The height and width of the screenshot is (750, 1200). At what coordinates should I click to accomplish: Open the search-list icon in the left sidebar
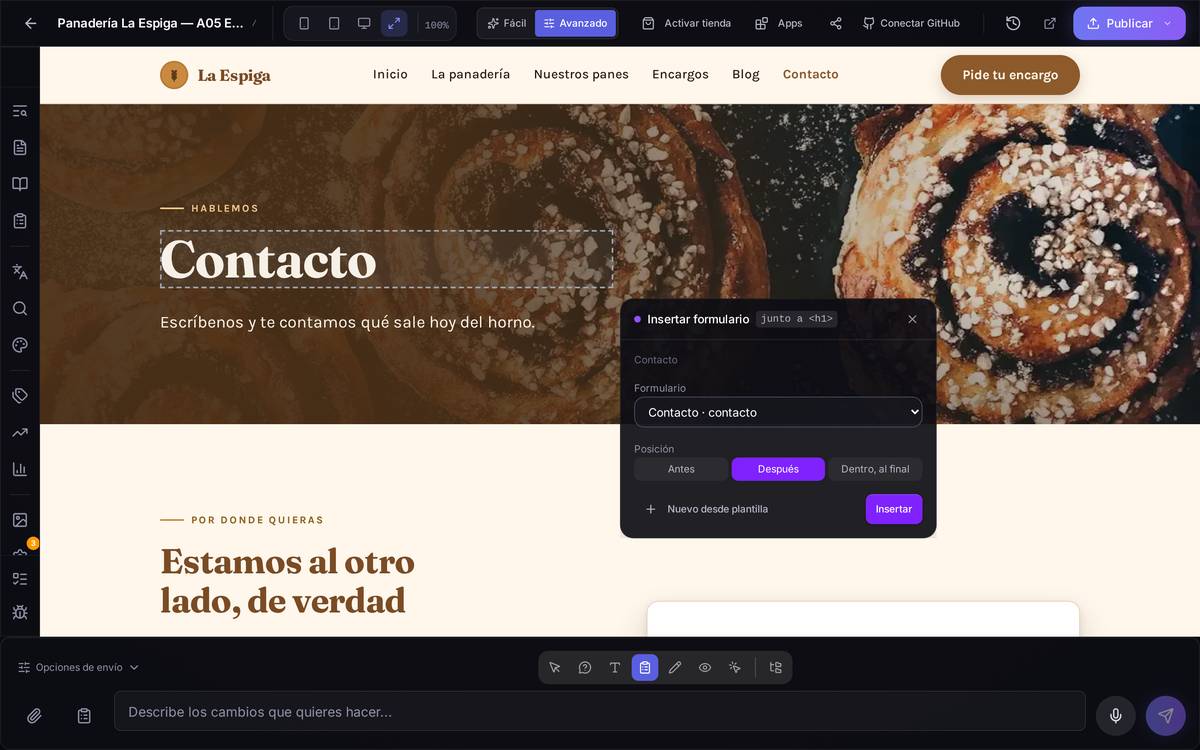click(x=20, y=111)
